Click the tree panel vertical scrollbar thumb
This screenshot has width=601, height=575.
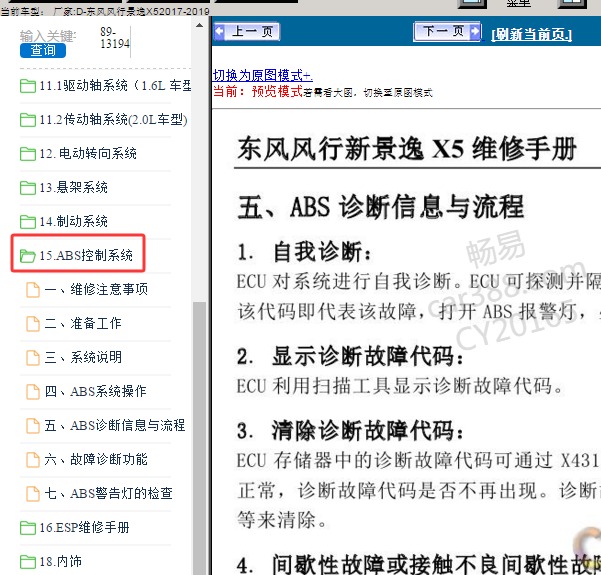pyautogui.click(x=199, y=438)
